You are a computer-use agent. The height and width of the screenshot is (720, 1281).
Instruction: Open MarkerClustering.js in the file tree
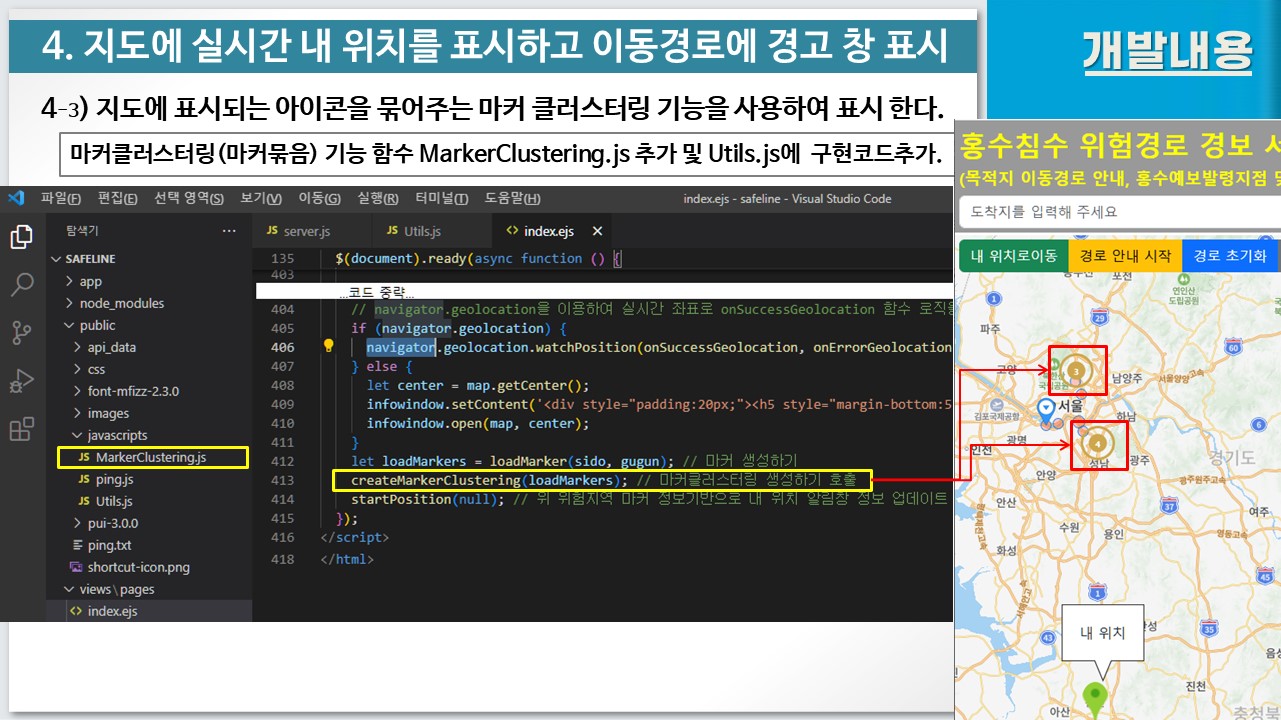pyautogui.click(x=151, y=457)
